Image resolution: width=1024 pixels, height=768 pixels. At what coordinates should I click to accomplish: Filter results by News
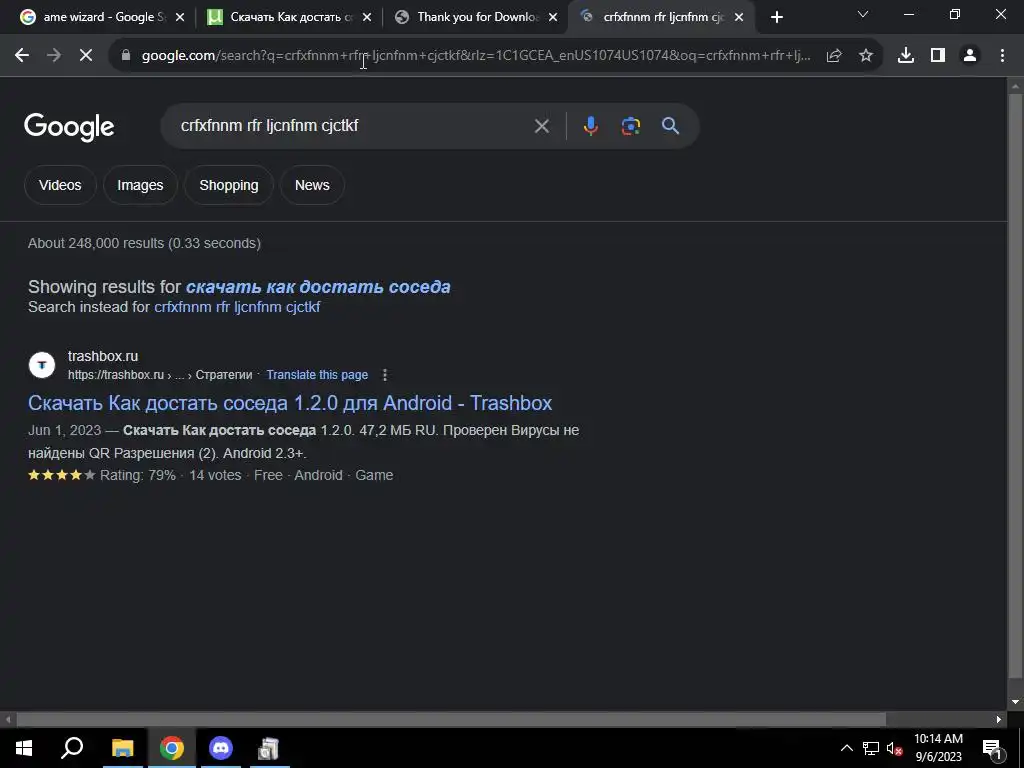click(x=312, y=185)
